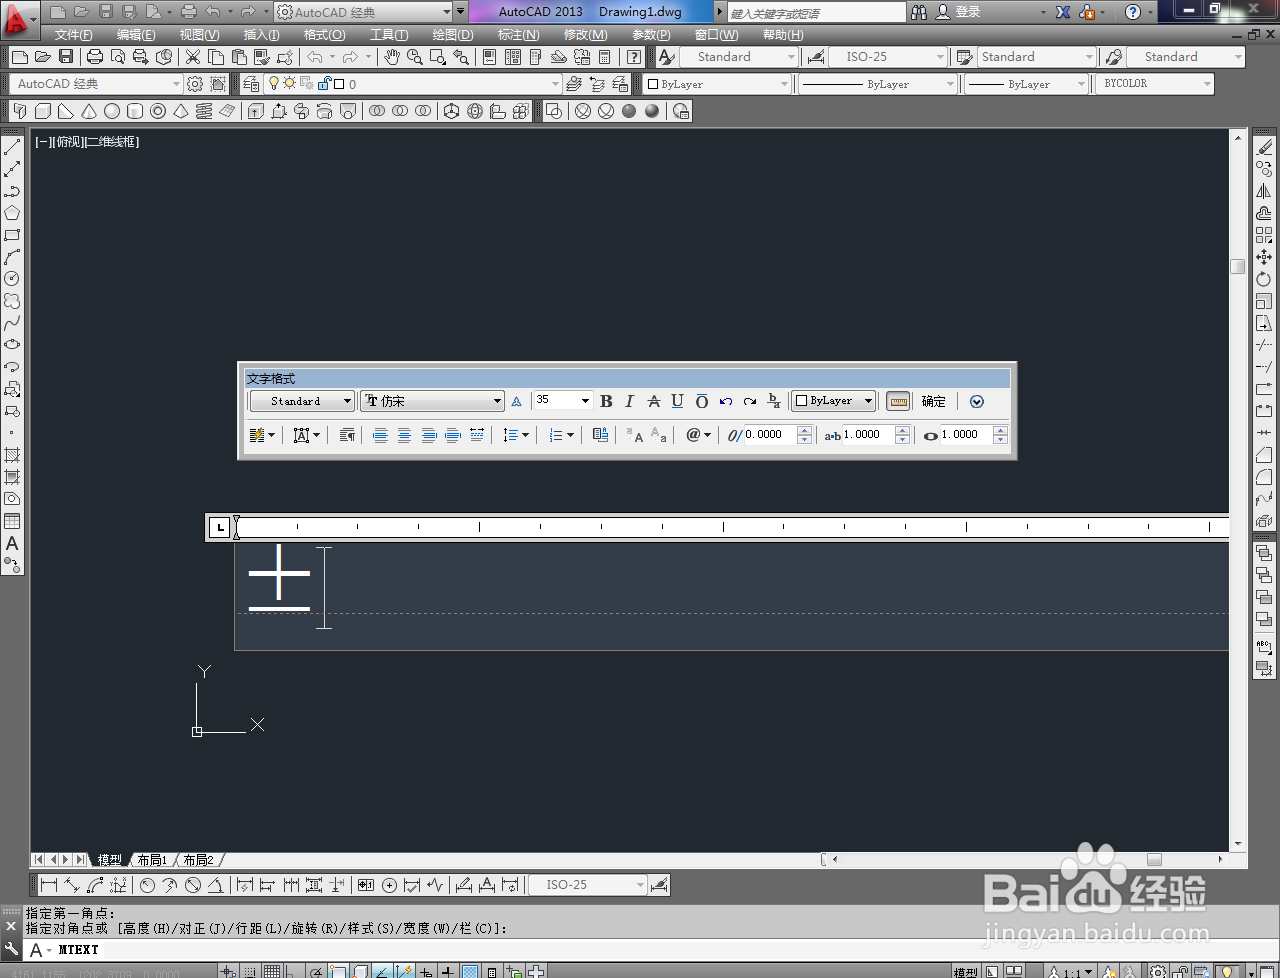Click Undo in the text format toolbar
This screenshot has width=1280, height=978.
click(726, 401)
